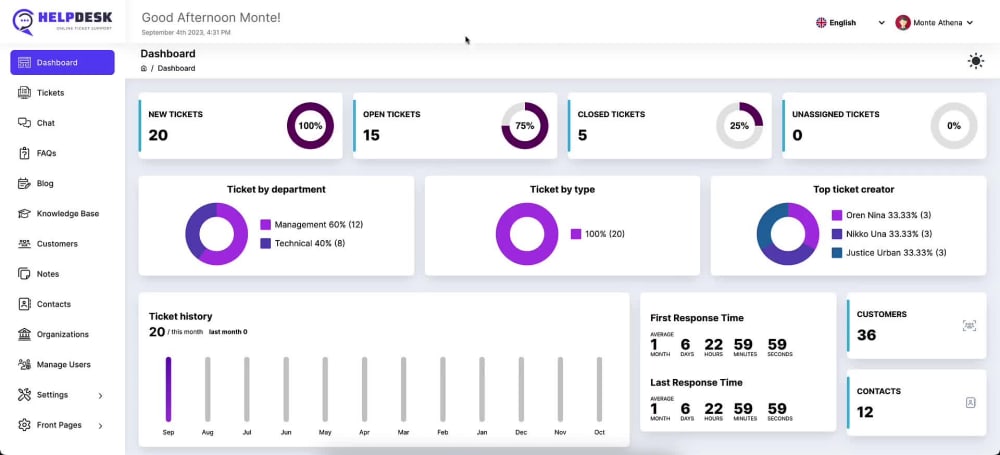The image size is (1000, 455).
Task: Click the FAQs question-mark icon
Action: tap(24, 153)
